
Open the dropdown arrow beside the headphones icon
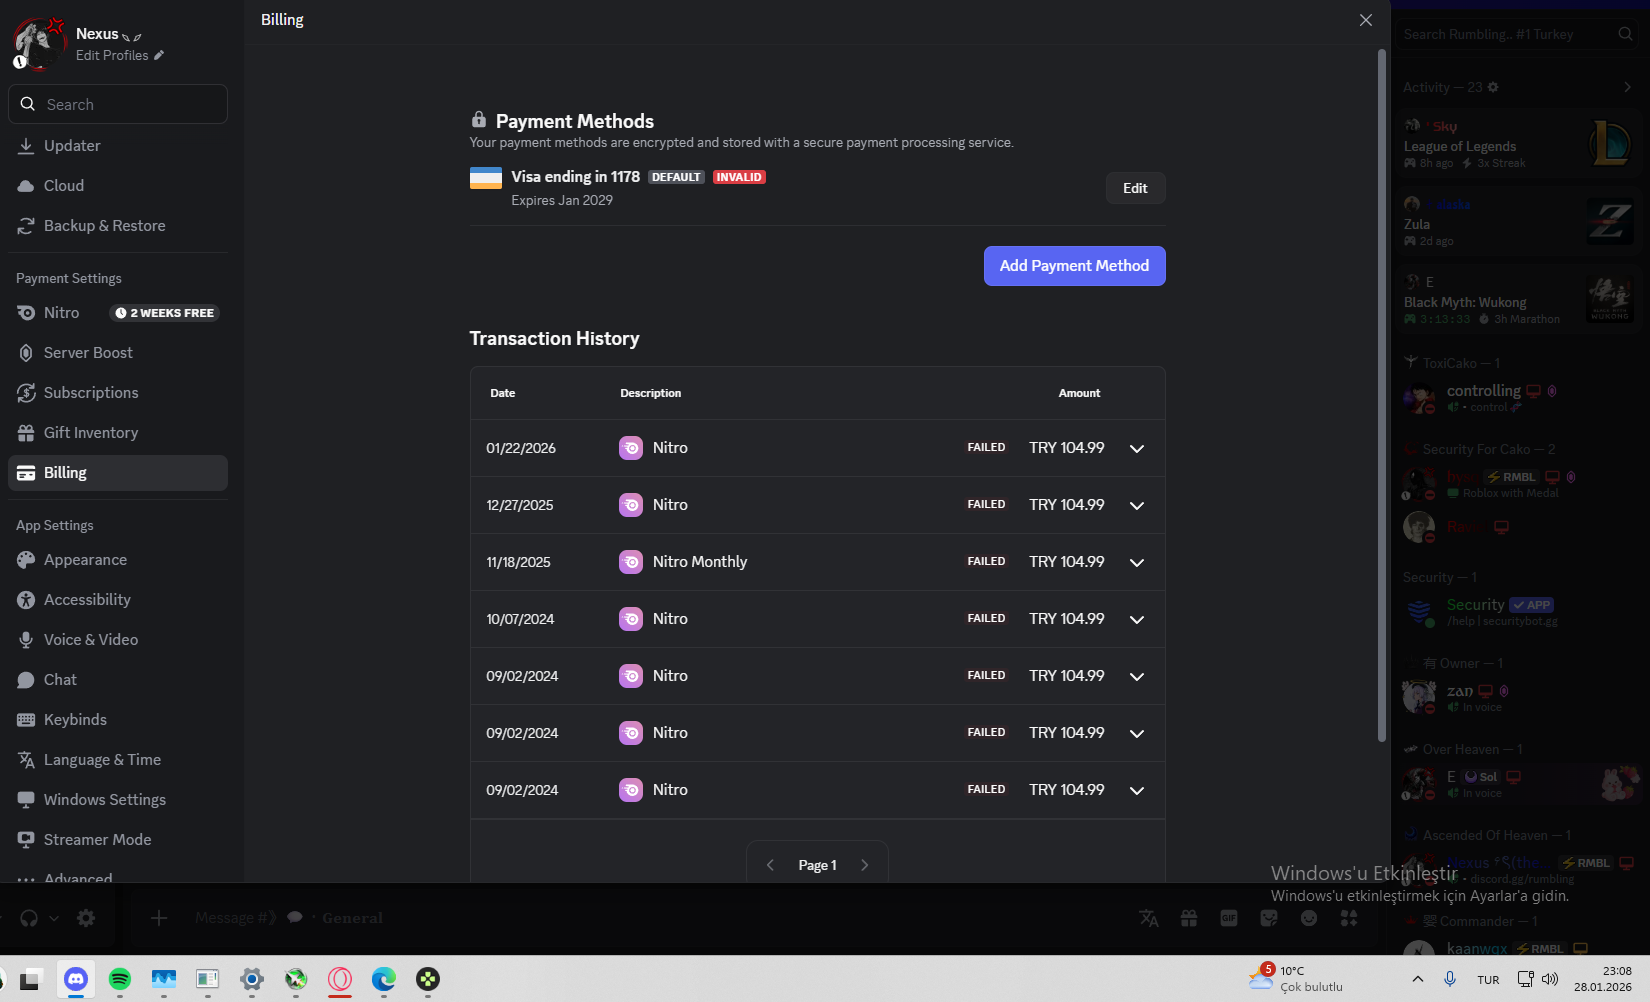point(54,918)
